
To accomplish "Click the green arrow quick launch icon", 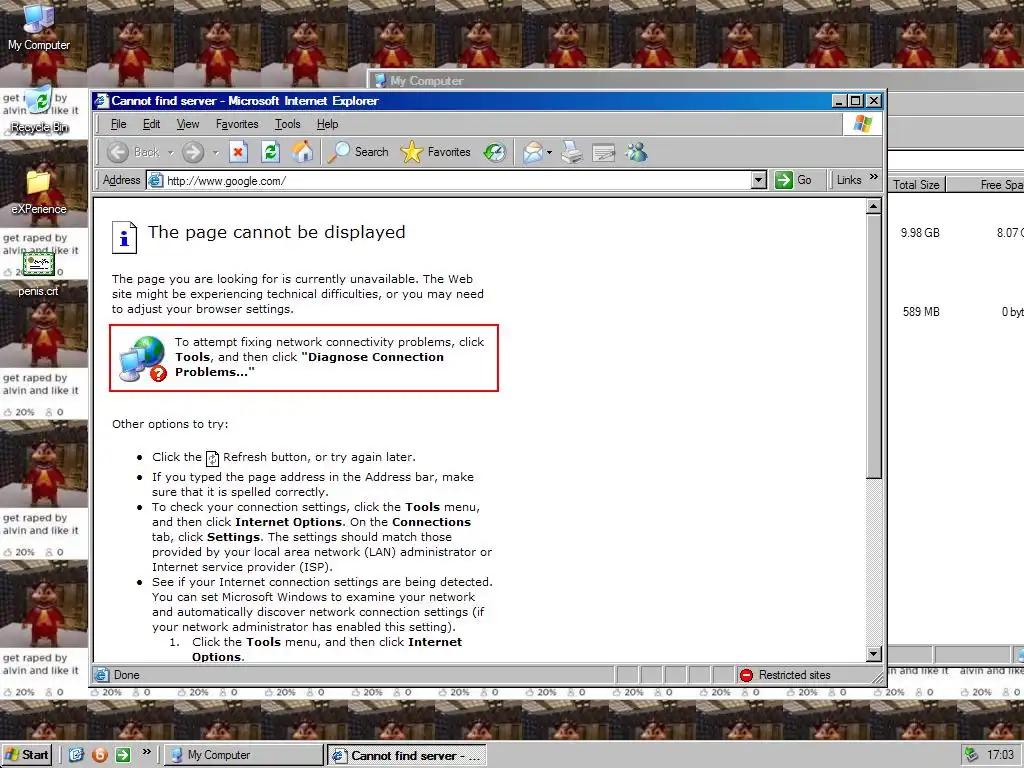I will [x=123, y=755].
